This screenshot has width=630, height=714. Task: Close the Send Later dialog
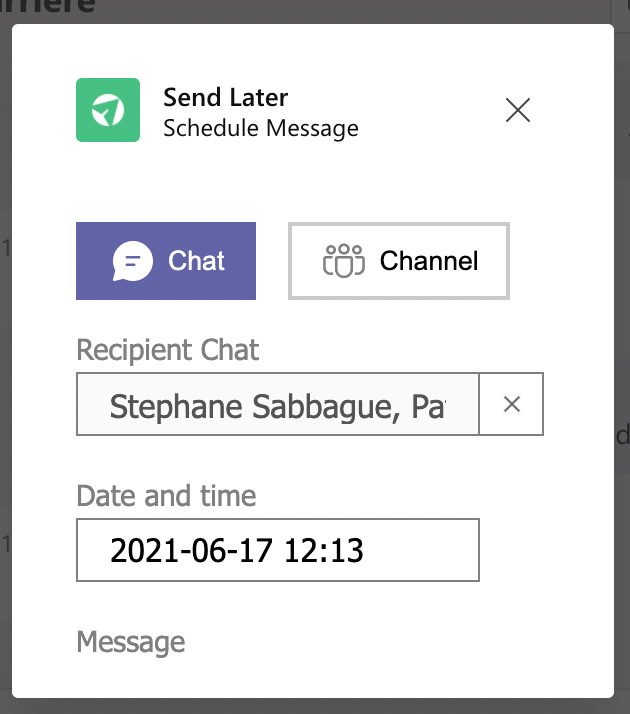pyautogui.click(x=518, y=110)
